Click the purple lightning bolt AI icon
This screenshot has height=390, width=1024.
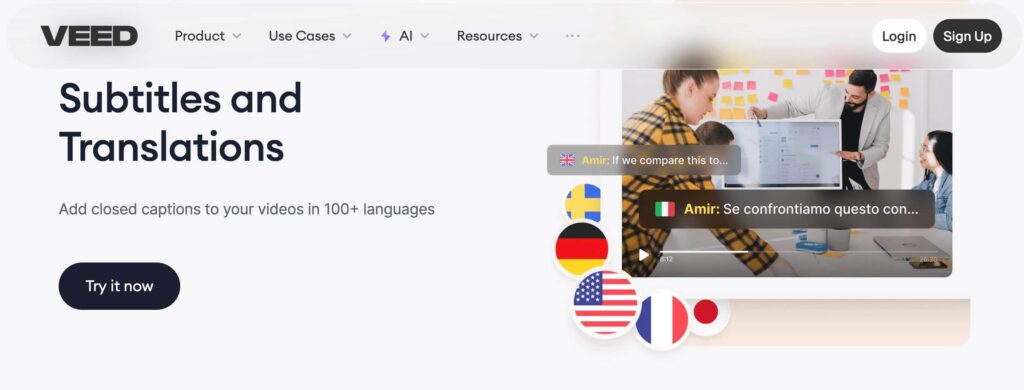pyautogui.click(x=385, y=37)
